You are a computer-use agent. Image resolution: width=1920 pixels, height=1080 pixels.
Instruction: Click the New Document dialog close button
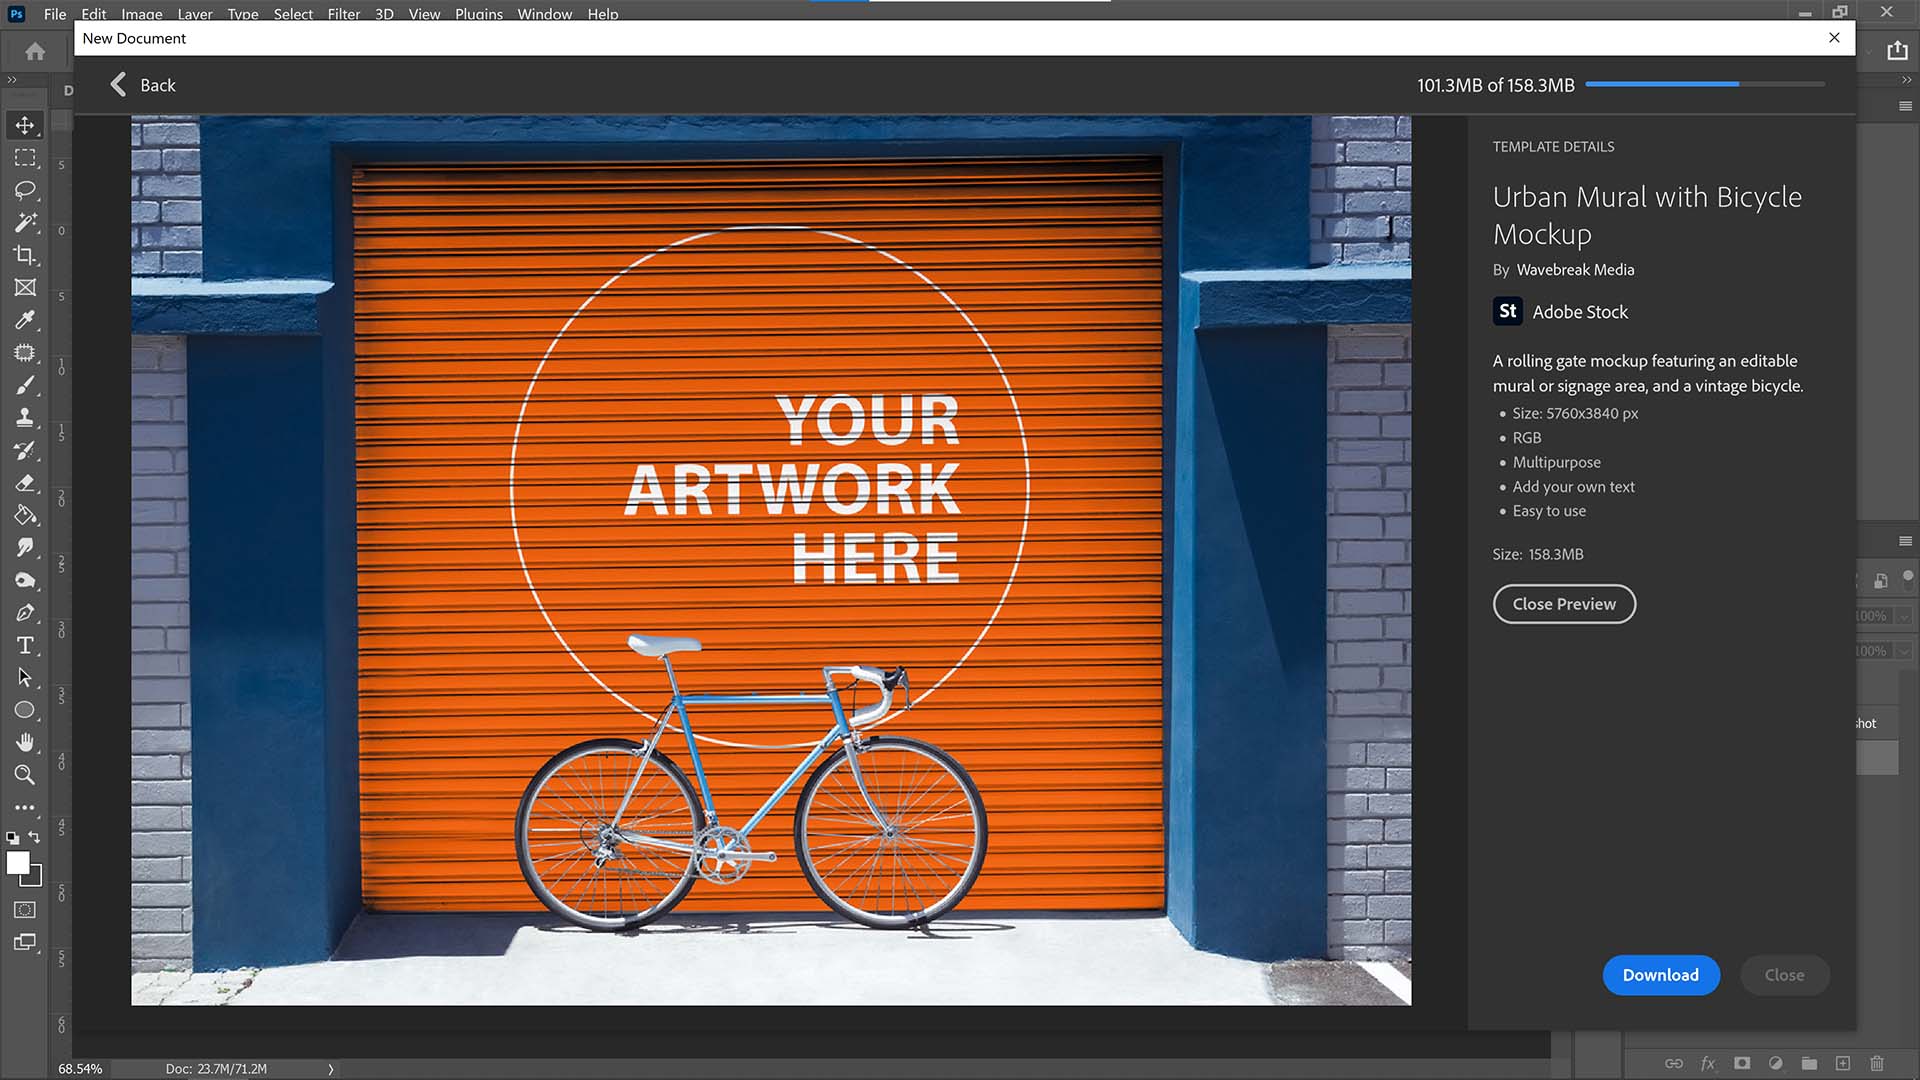1833,37
